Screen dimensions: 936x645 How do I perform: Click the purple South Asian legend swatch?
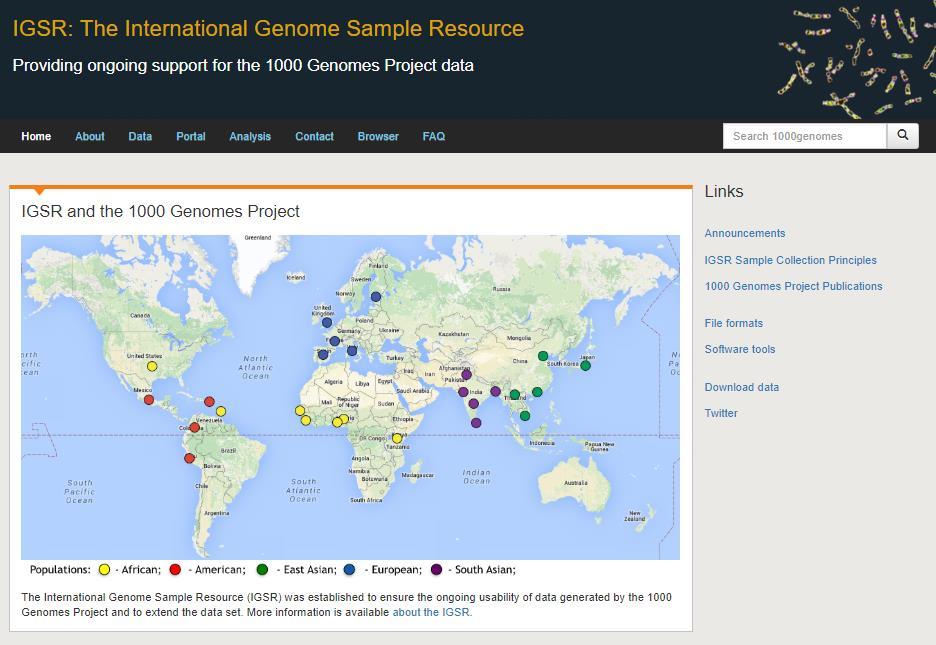436,570
